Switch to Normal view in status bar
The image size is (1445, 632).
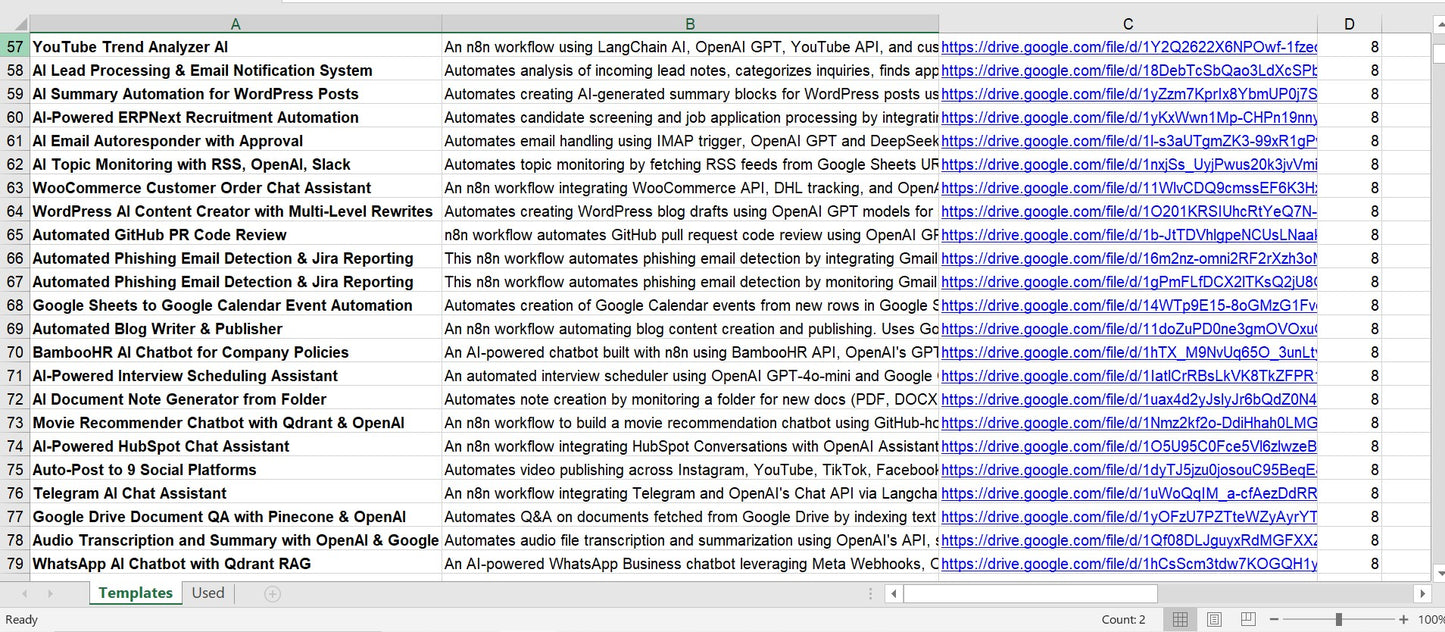(1180, 620)
